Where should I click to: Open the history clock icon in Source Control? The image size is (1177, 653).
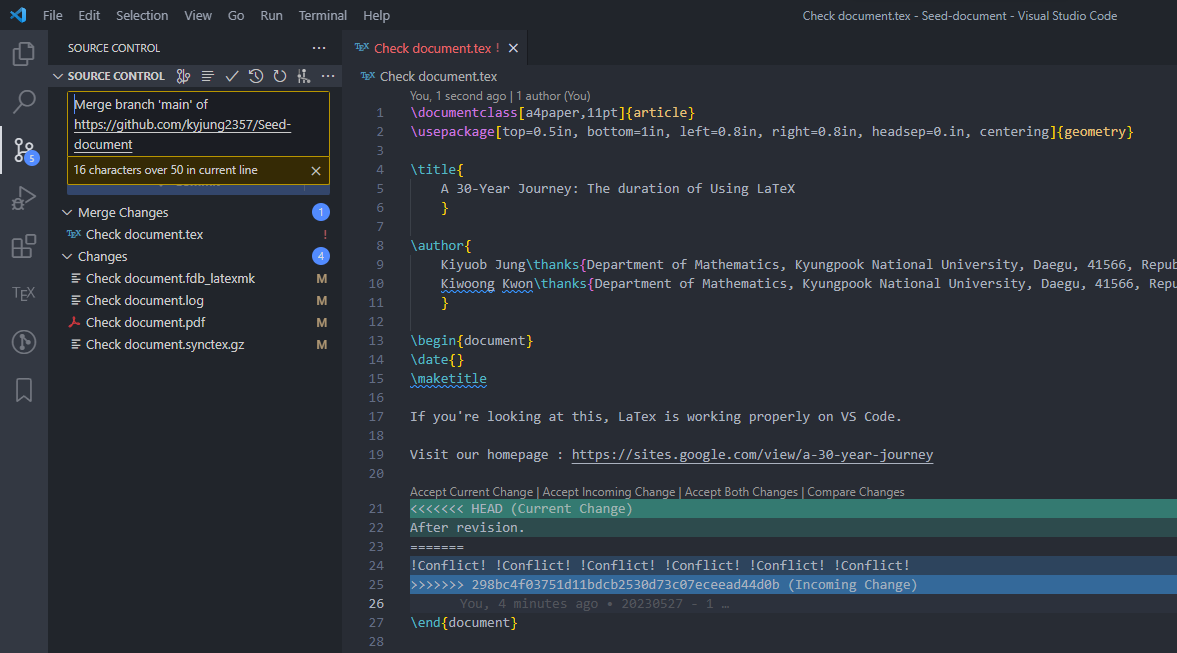pos(256,76)
